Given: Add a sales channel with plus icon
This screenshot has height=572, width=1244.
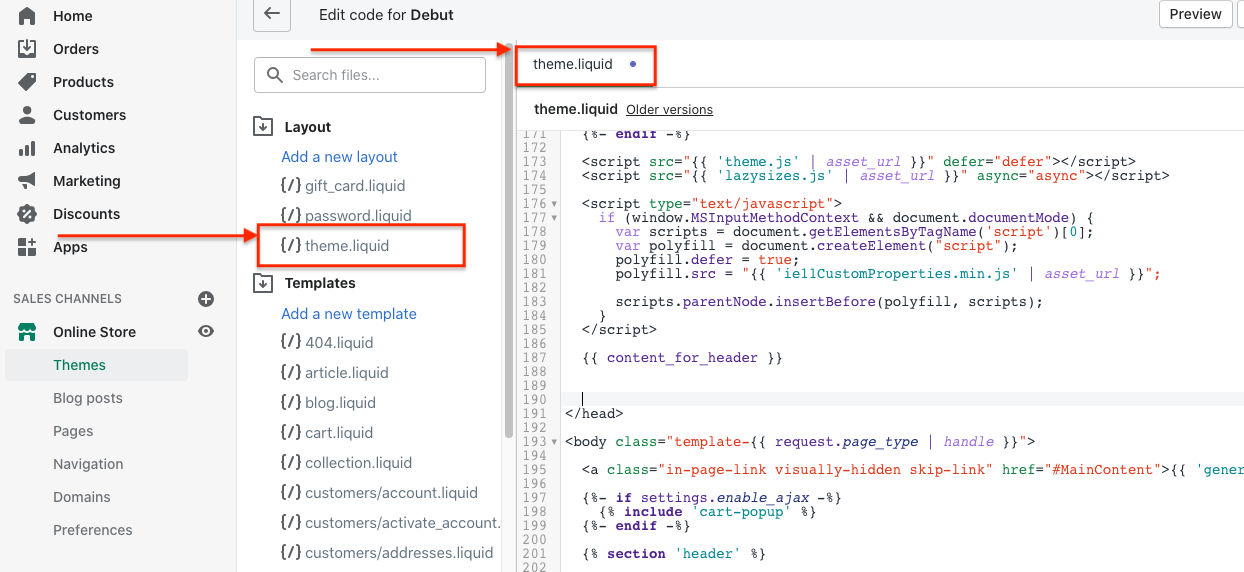Looking at the screenshot, I should coord(206,299).
